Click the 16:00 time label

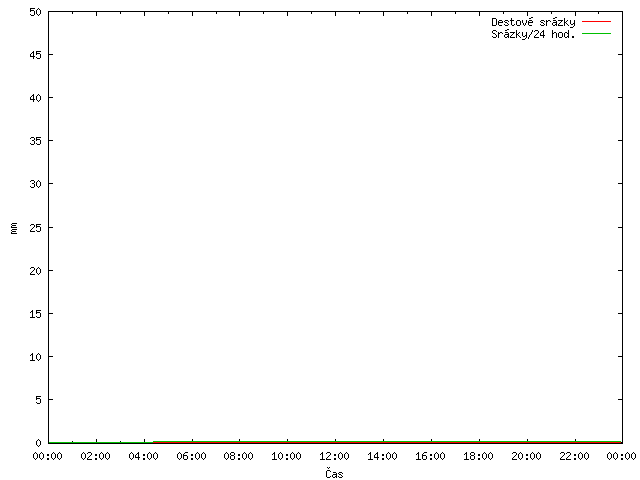click(430, 456)
